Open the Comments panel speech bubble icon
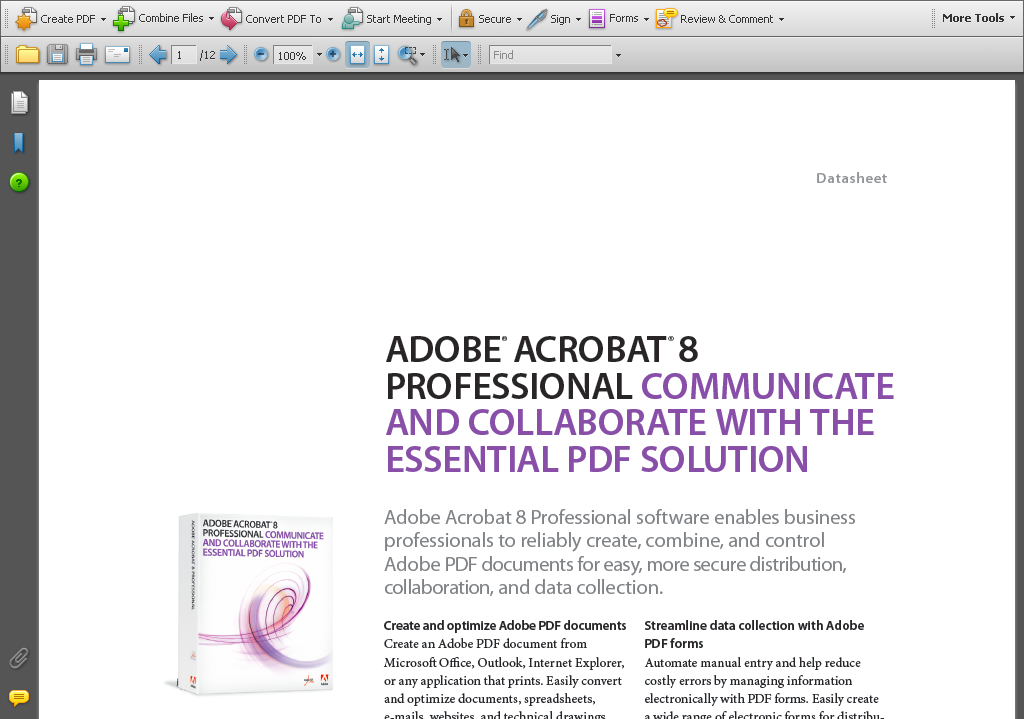 pyautogui.click(x=18, y=697)
